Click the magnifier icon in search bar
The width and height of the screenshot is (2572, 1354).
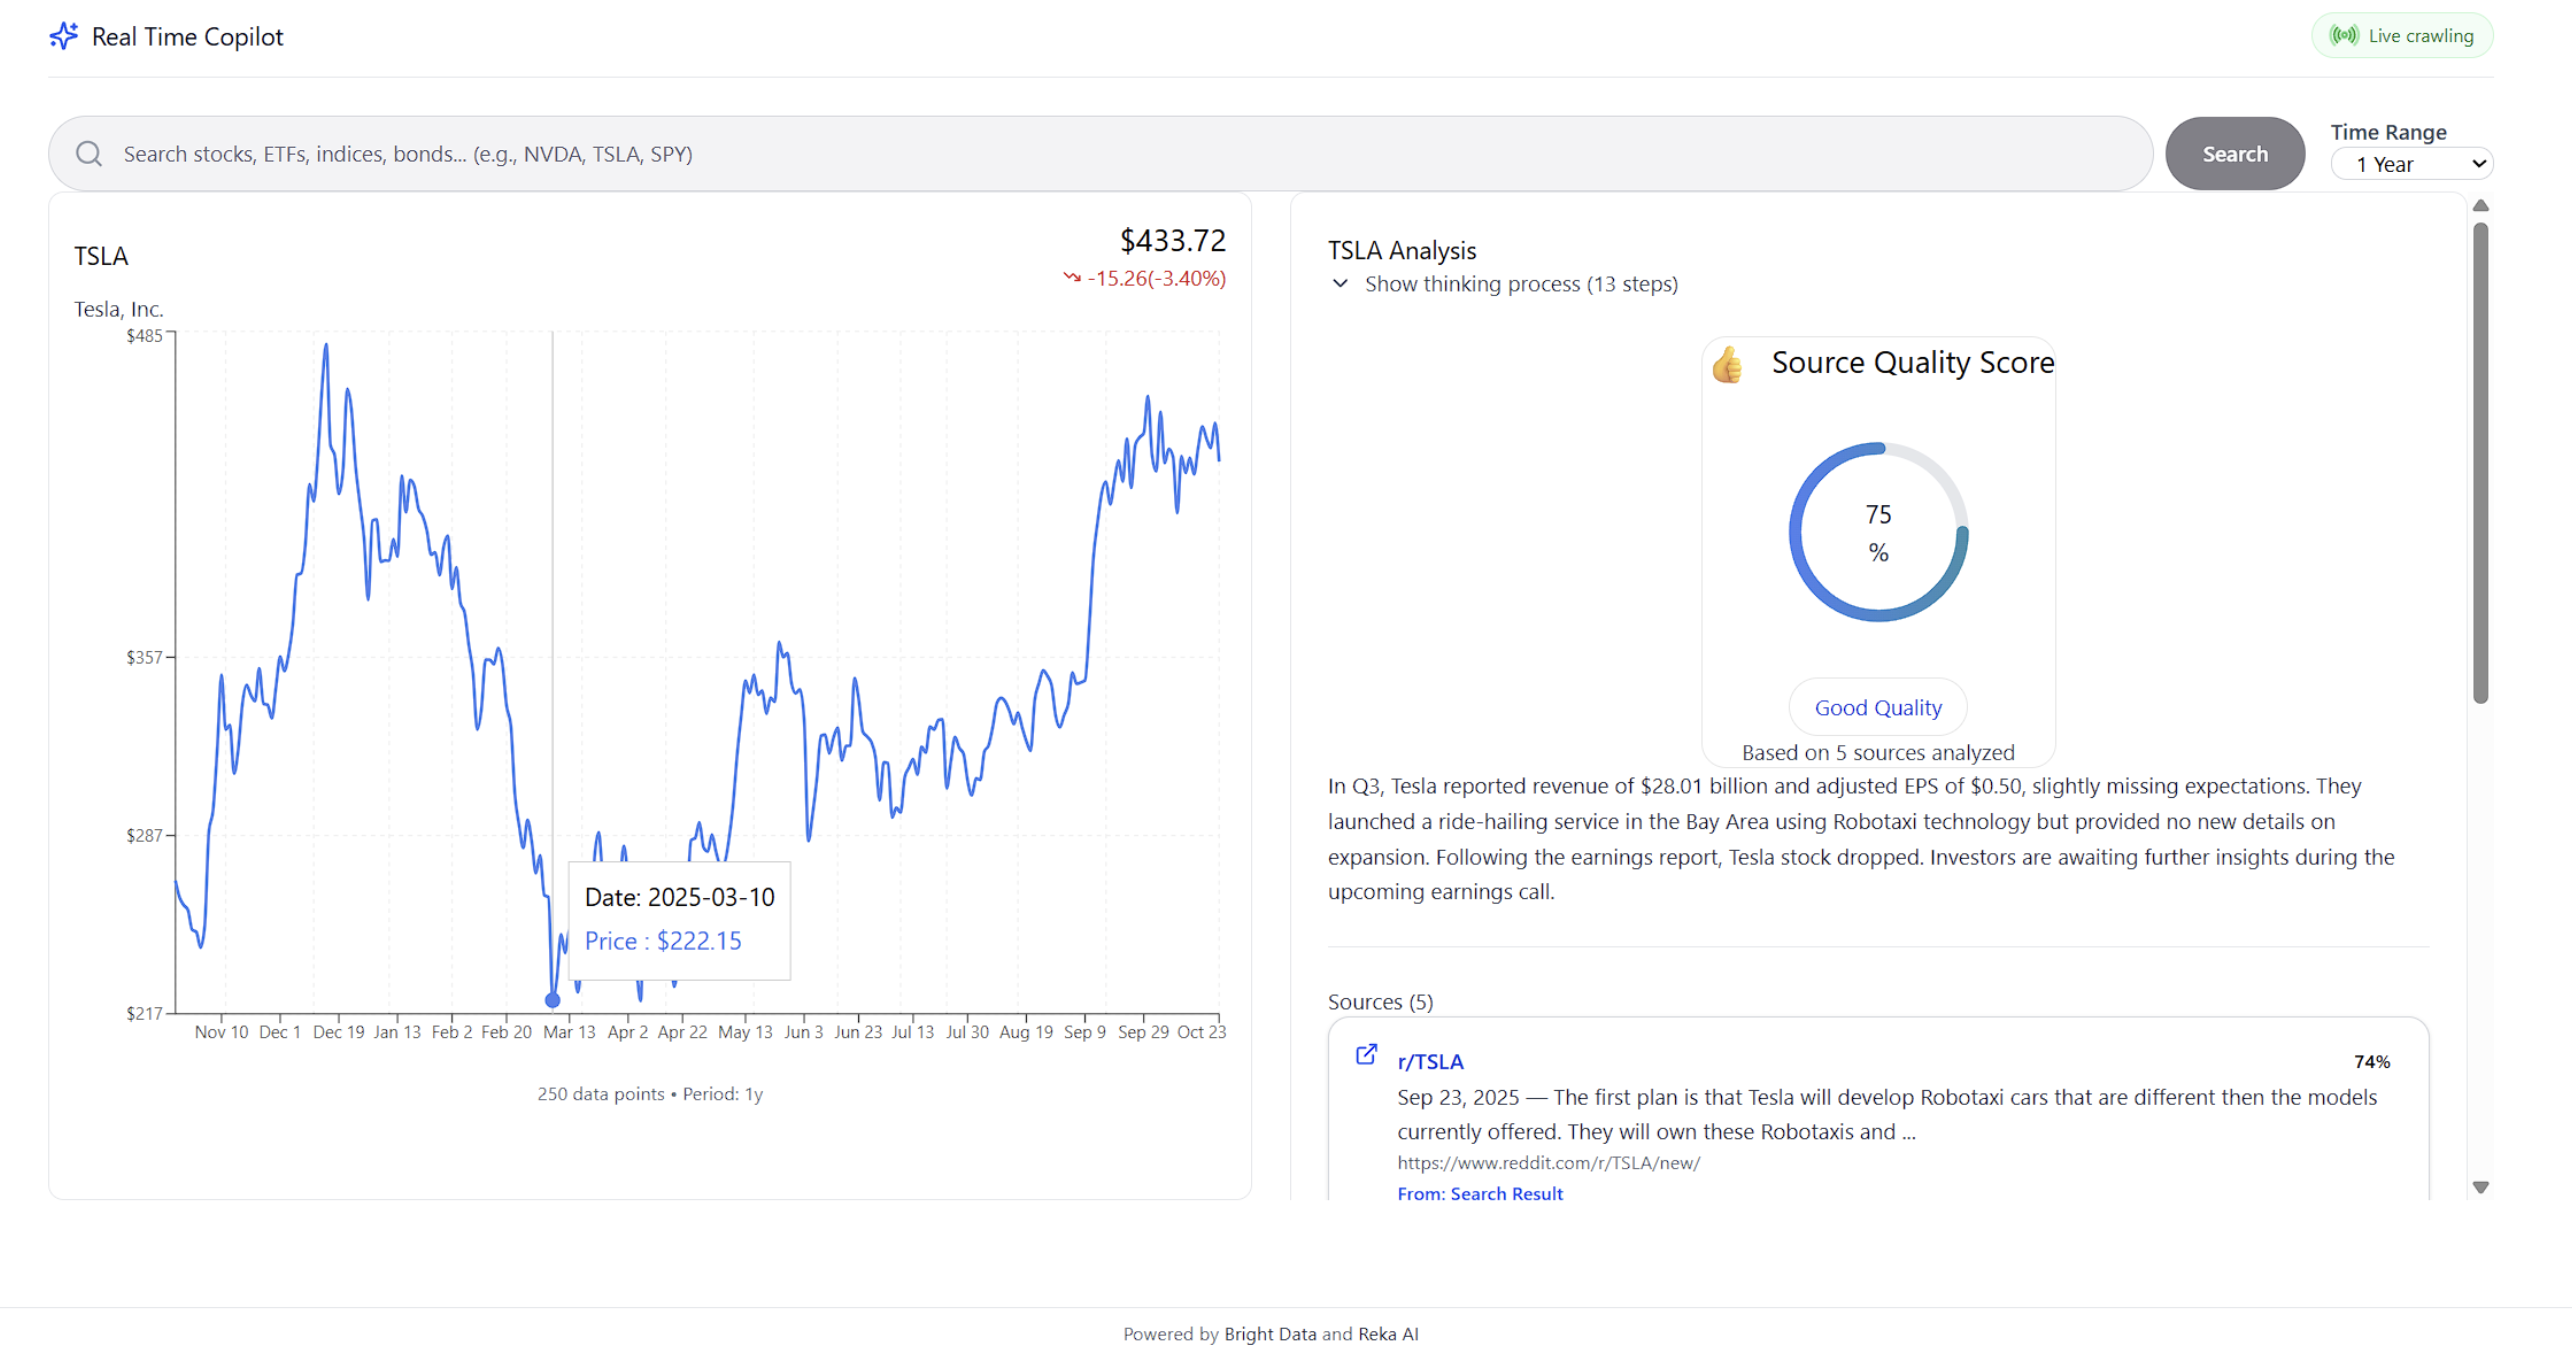pyautogui.click(x=89, y=154)
